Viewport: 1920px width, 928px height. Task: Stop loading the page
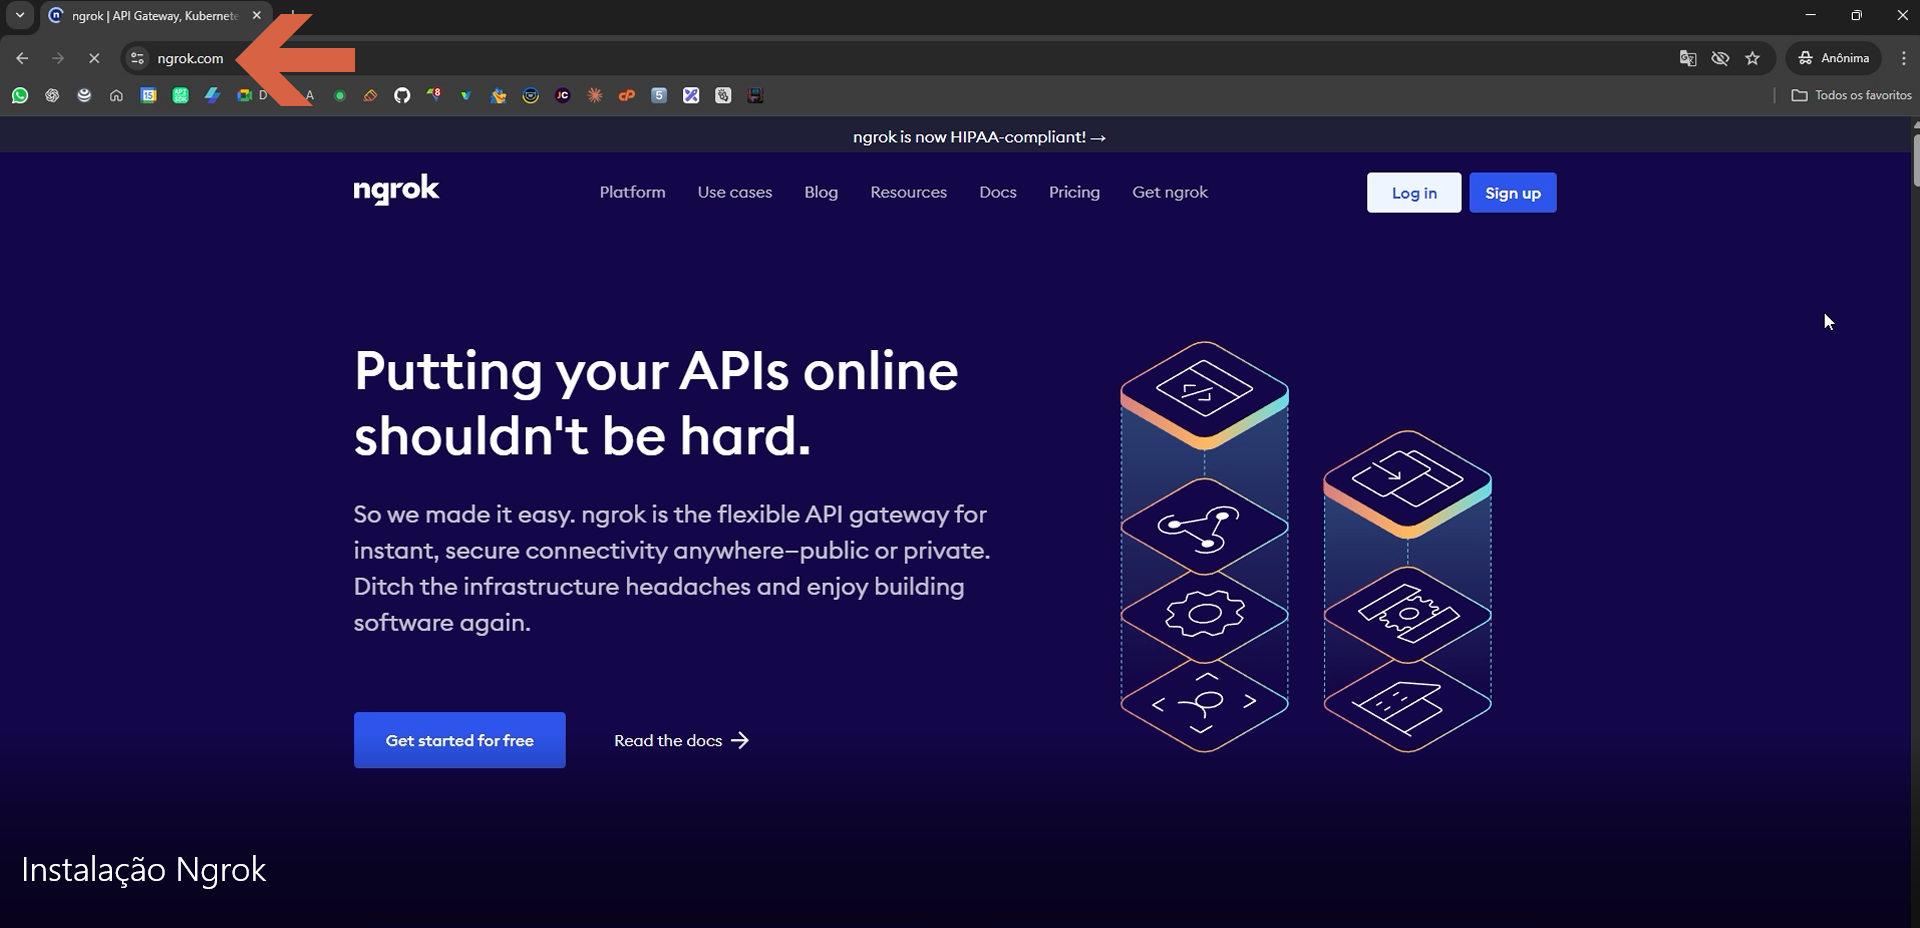(94, 58)
